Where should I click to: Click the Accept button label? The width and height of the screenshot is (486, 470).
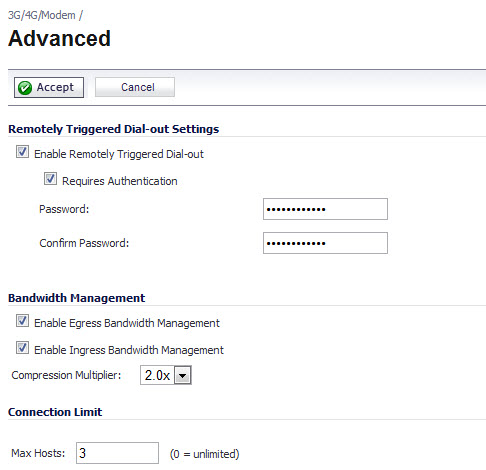click(x=55, y=87)
